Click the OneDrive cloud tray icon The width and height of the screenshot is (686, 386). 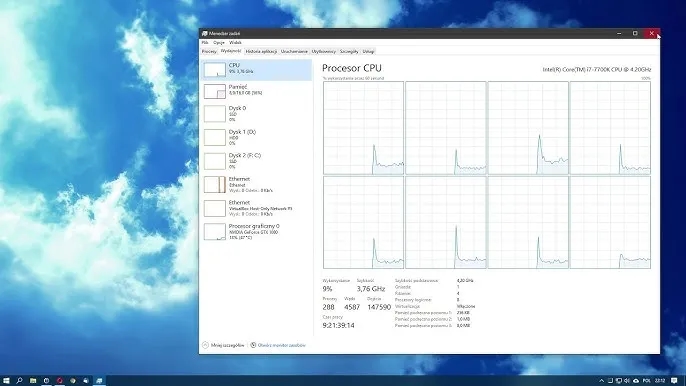pos(636,381)
